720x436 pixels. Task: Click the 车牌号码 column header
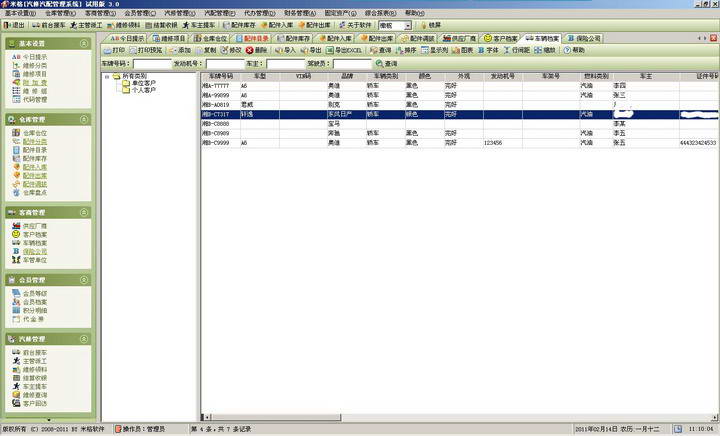tap(221, 76)
